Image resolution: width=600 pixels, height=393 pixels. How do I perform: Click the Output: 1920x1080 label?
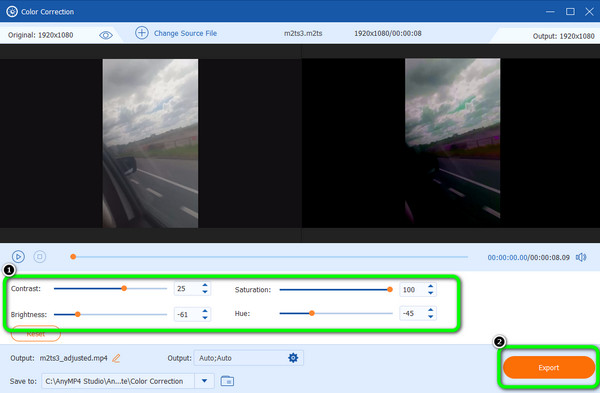click(x=563, y=36)
